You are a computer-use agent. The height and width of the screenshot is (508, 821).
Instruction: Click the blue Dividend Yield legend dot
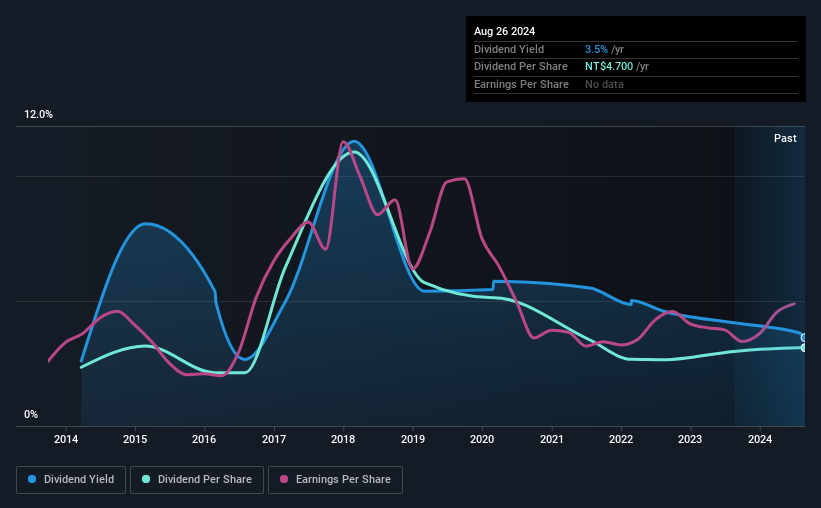pos(32,479)
